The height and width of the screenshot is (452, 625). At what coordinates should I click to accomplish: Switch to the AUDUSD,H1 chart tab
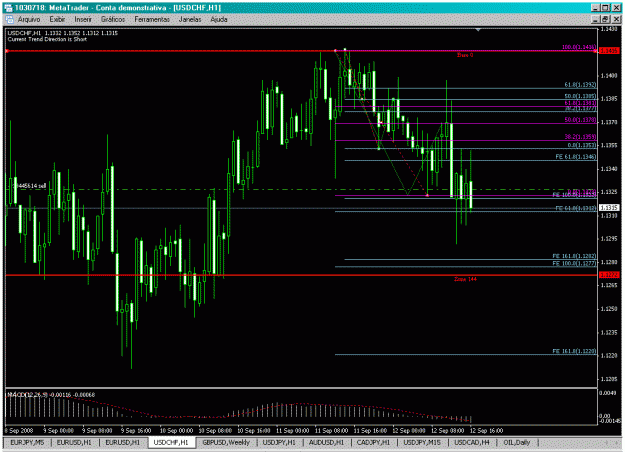click(326, 442)
